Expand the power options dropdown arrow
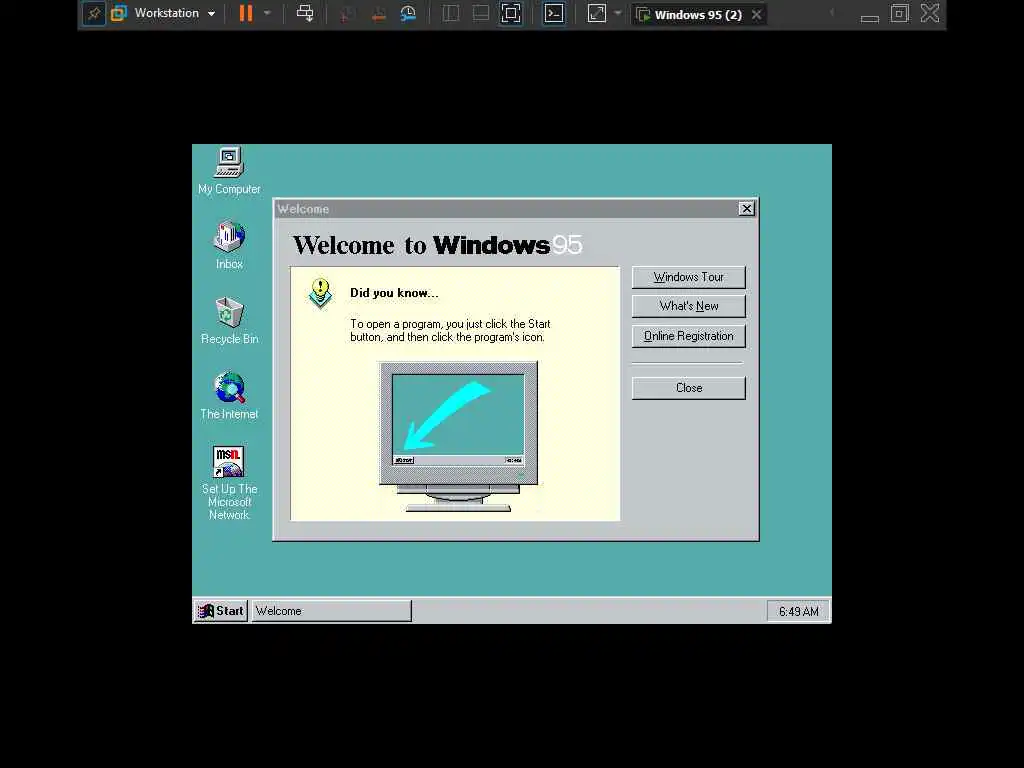1024x768 pixels. 267,13
